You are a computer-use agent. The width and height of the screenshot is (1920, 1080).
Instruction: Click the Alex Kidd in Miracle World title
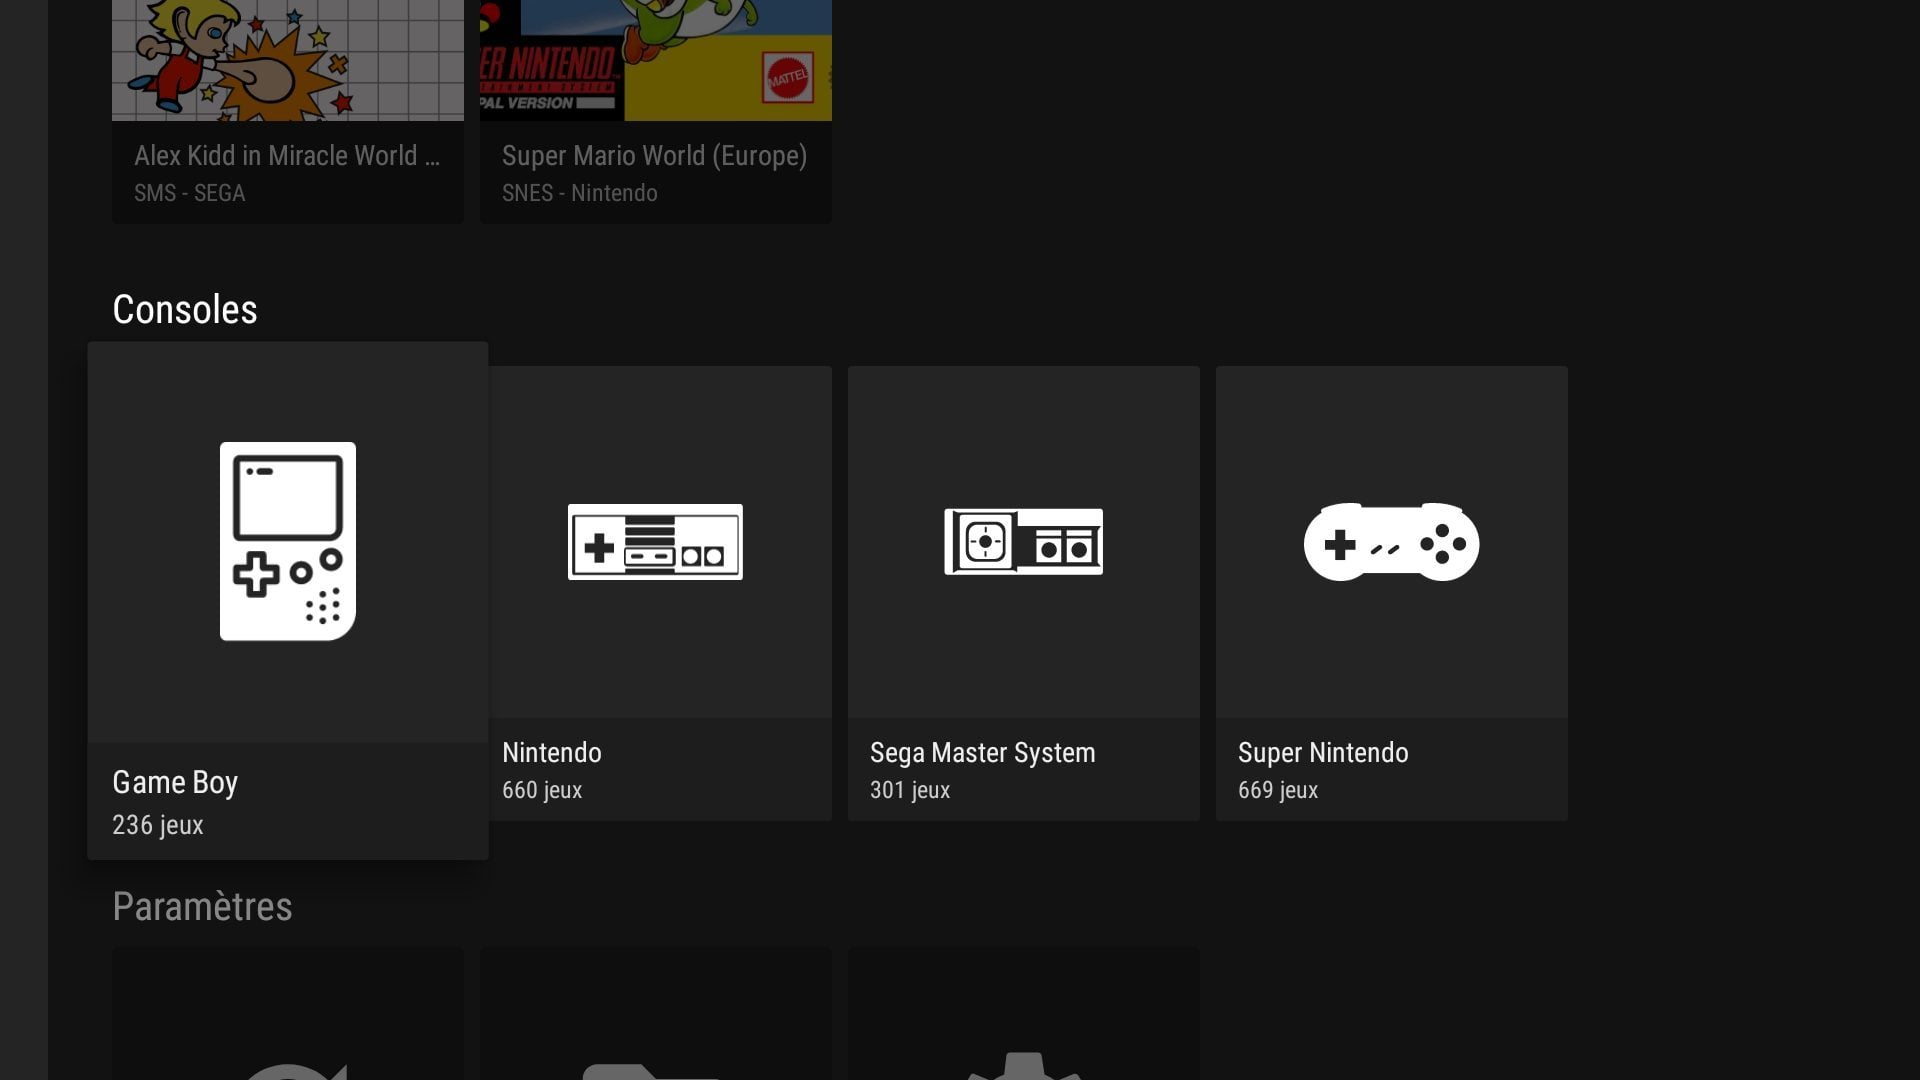click(286, 156)
